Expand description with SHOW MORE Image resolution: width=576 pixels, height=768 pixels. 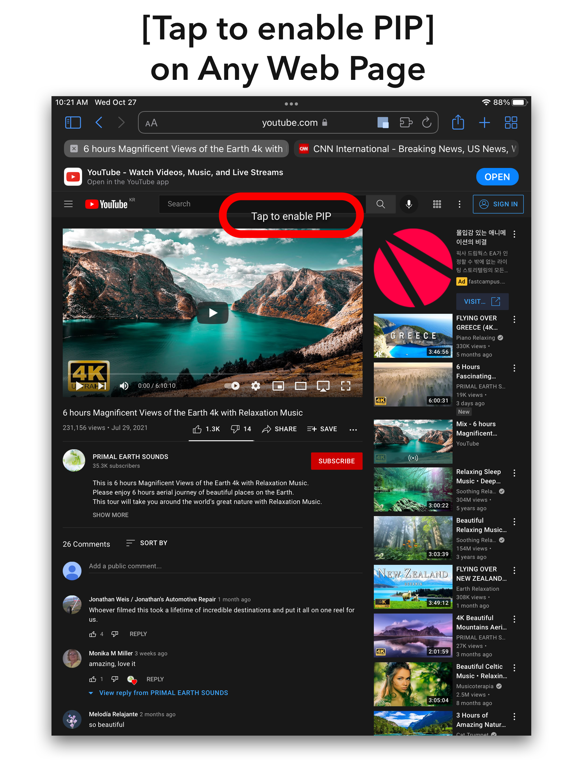click(111, 515)
